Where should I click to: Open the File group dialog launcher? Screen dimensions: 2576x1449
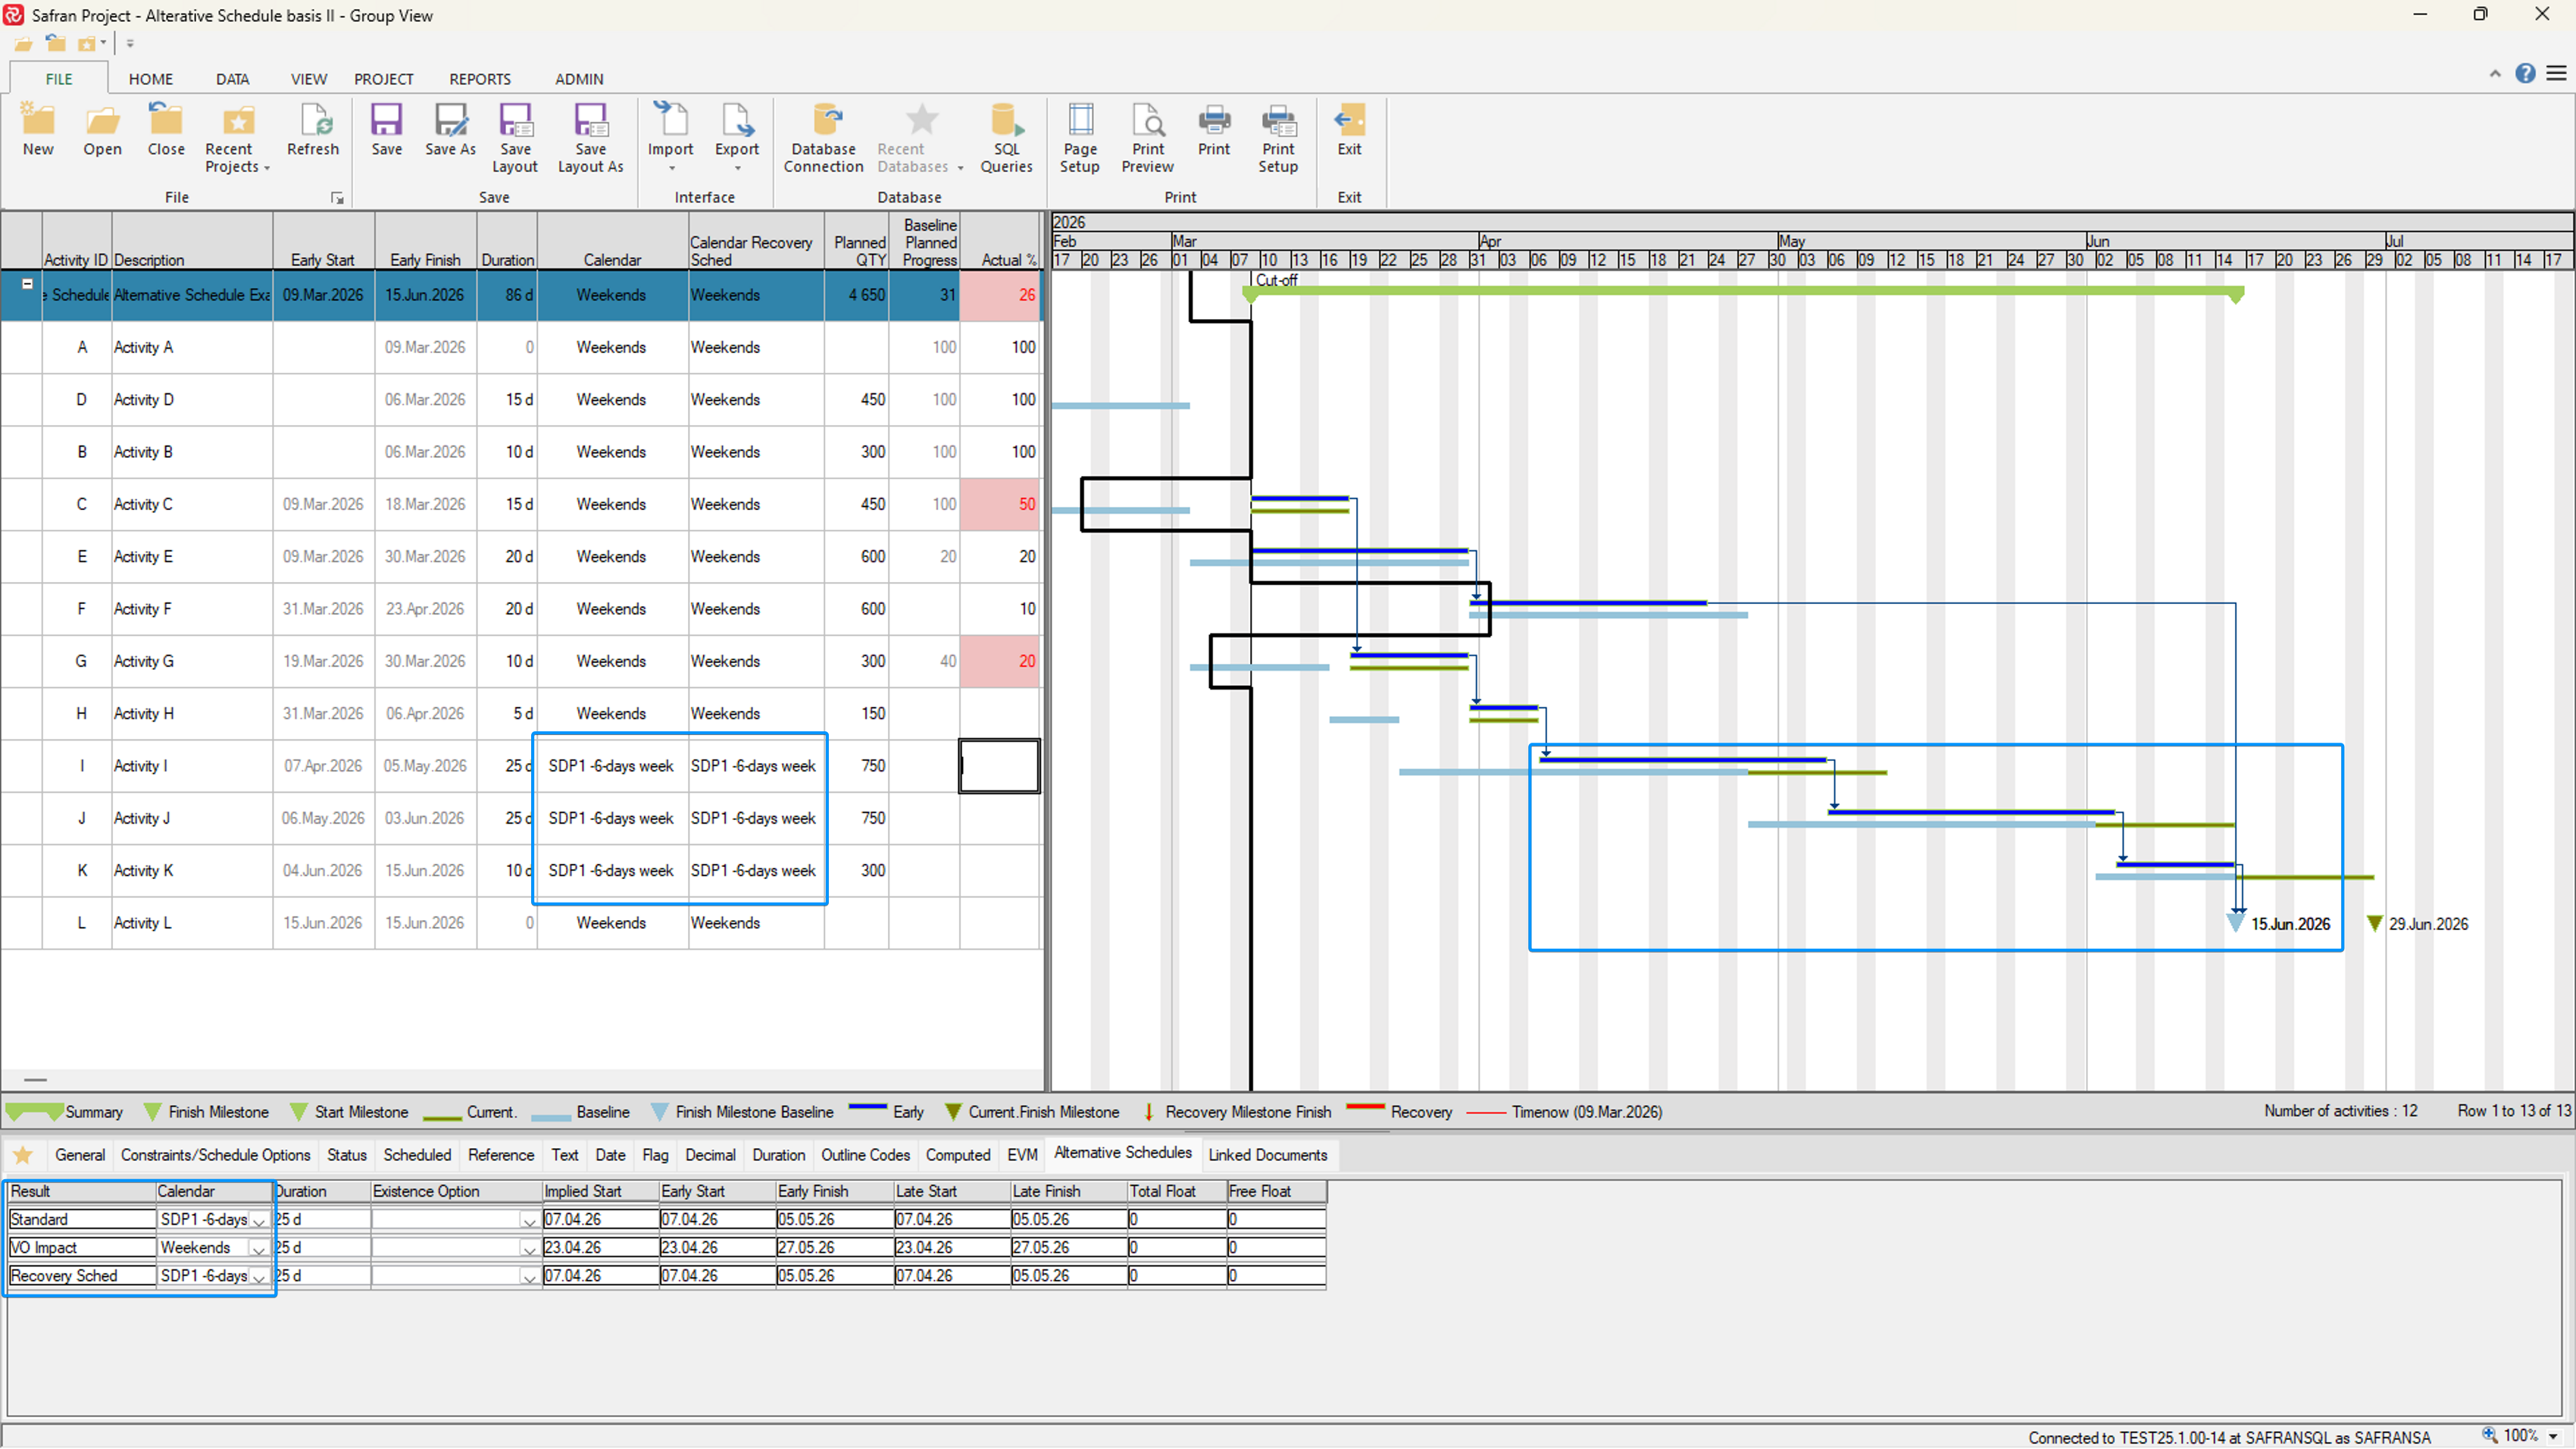337,198
